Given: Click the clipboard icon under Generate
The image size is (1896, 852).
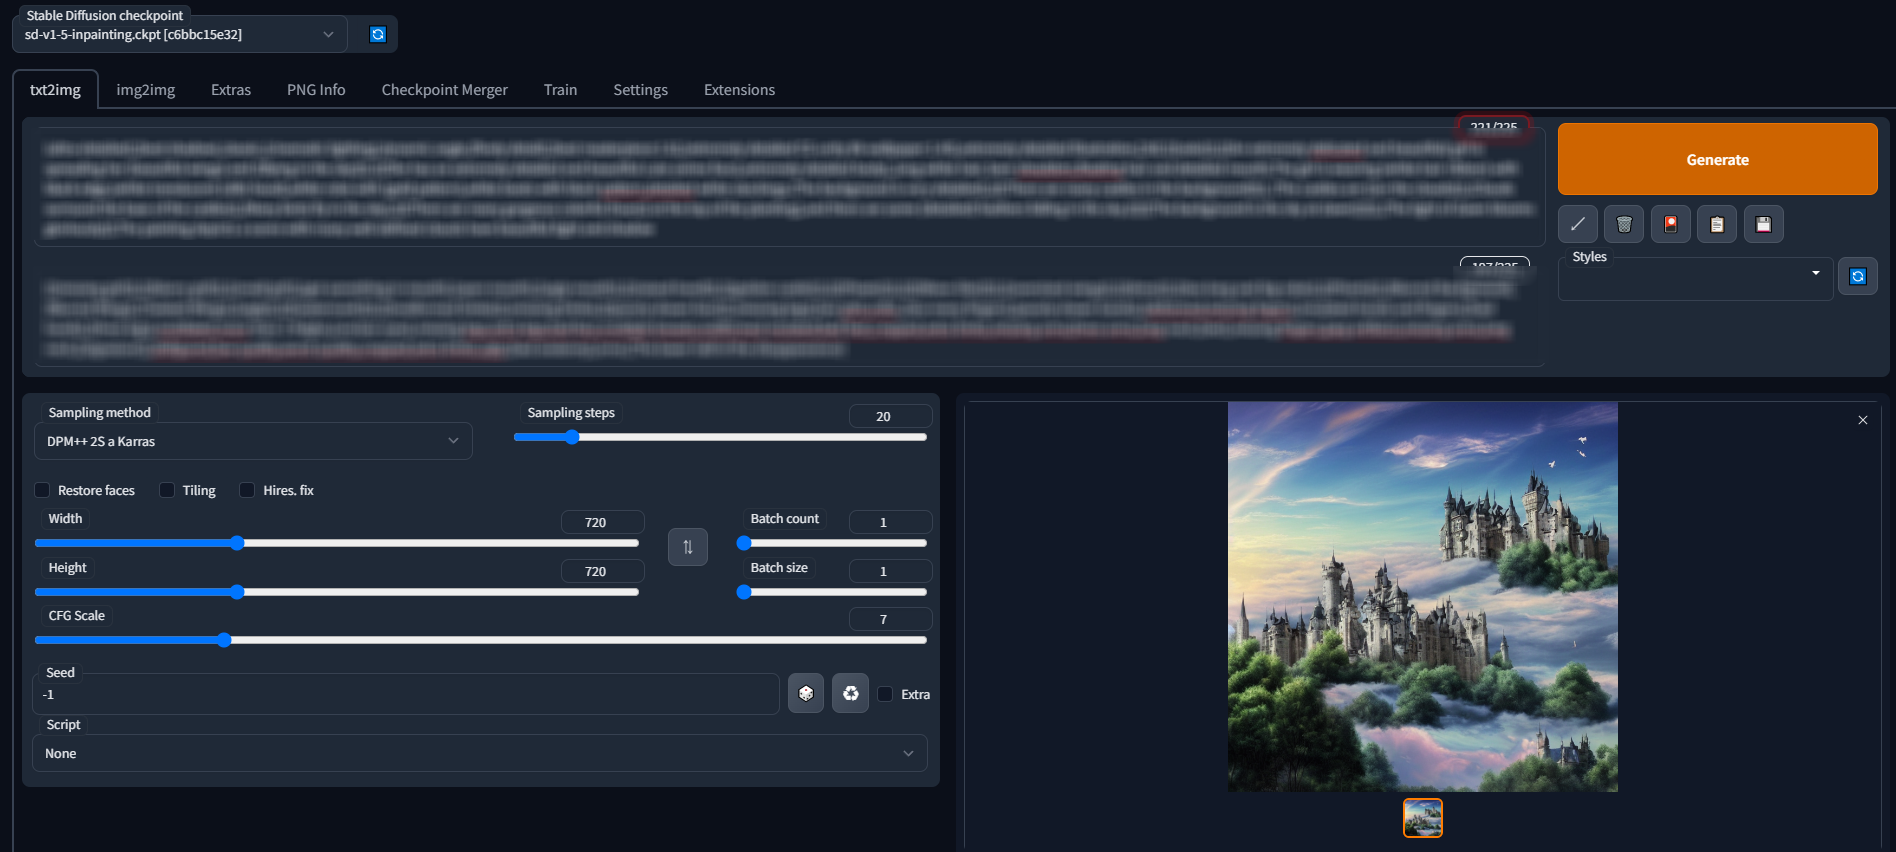Looking at the screenshot, I should point(1717,224).
